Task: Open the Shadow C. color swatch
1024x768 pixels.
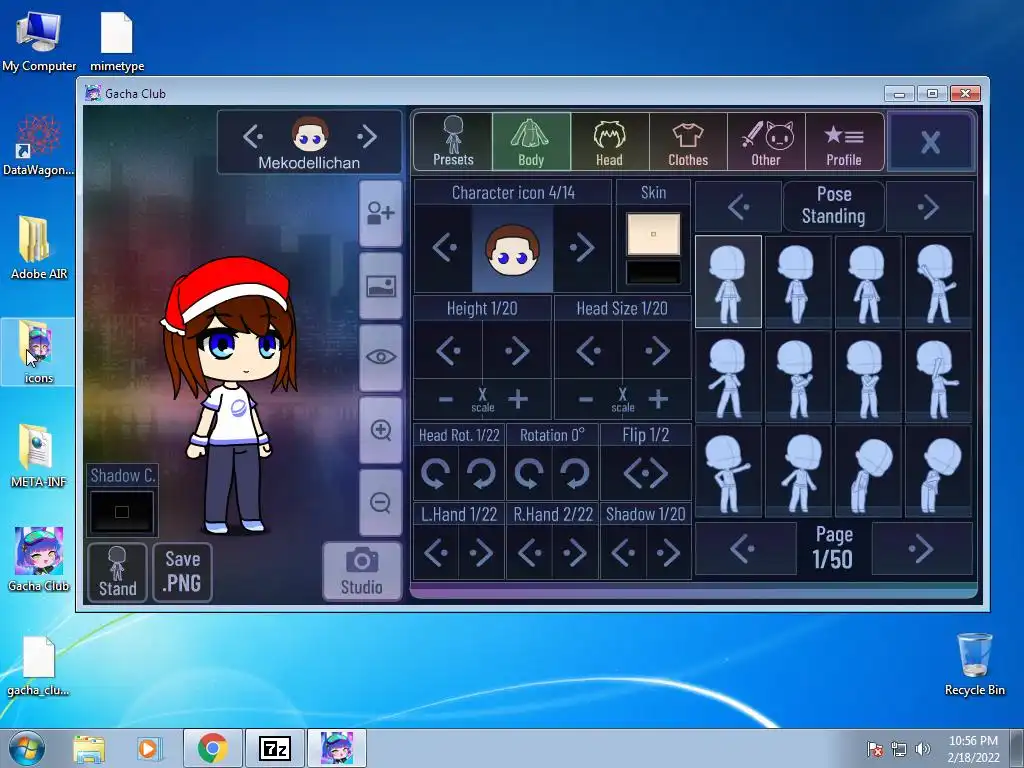Action: pyautogui.click(x=122, y=512)
